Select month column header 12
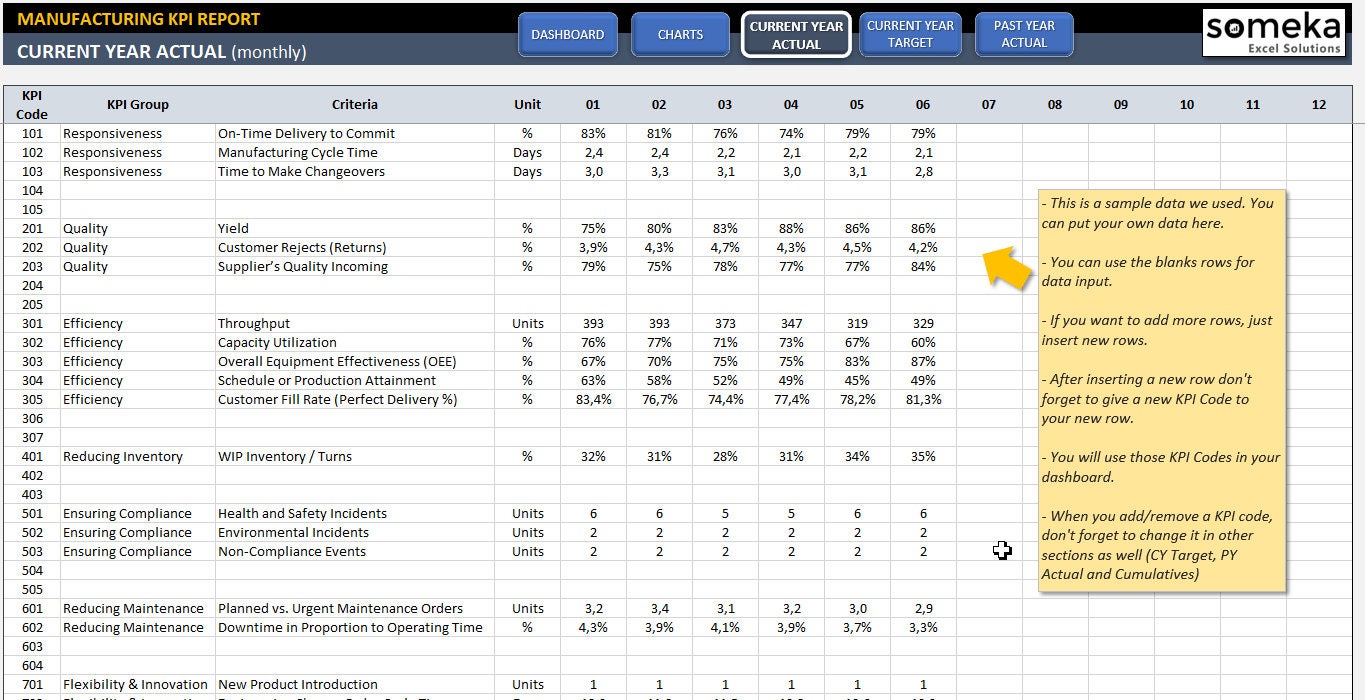This screenshot has width=1365, height=700. [x=1318, y=103]
